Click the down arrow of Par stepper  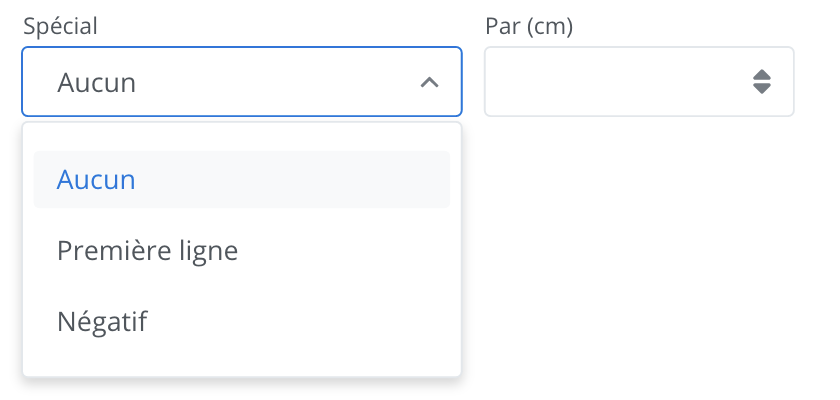[762, 89]
